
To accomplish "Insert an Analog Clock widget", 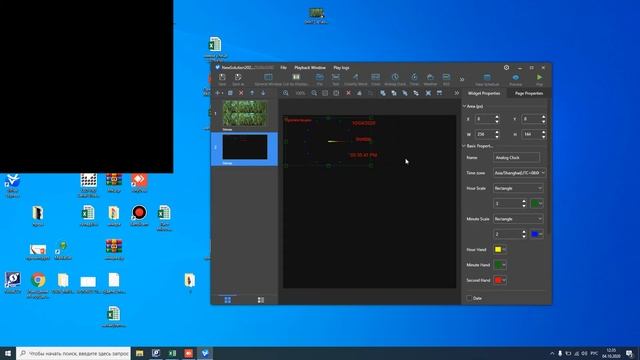I will point(395,79).
